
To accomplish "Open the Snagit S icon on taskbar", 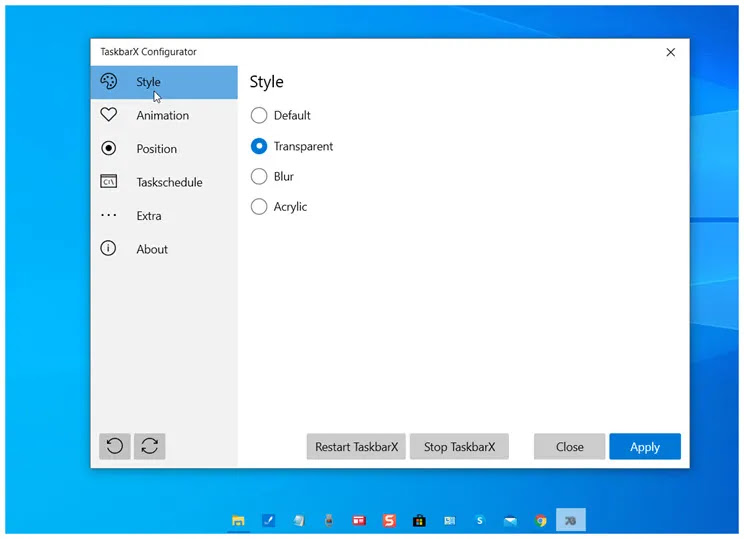I will pyautogui.click(x=389, y=520).
